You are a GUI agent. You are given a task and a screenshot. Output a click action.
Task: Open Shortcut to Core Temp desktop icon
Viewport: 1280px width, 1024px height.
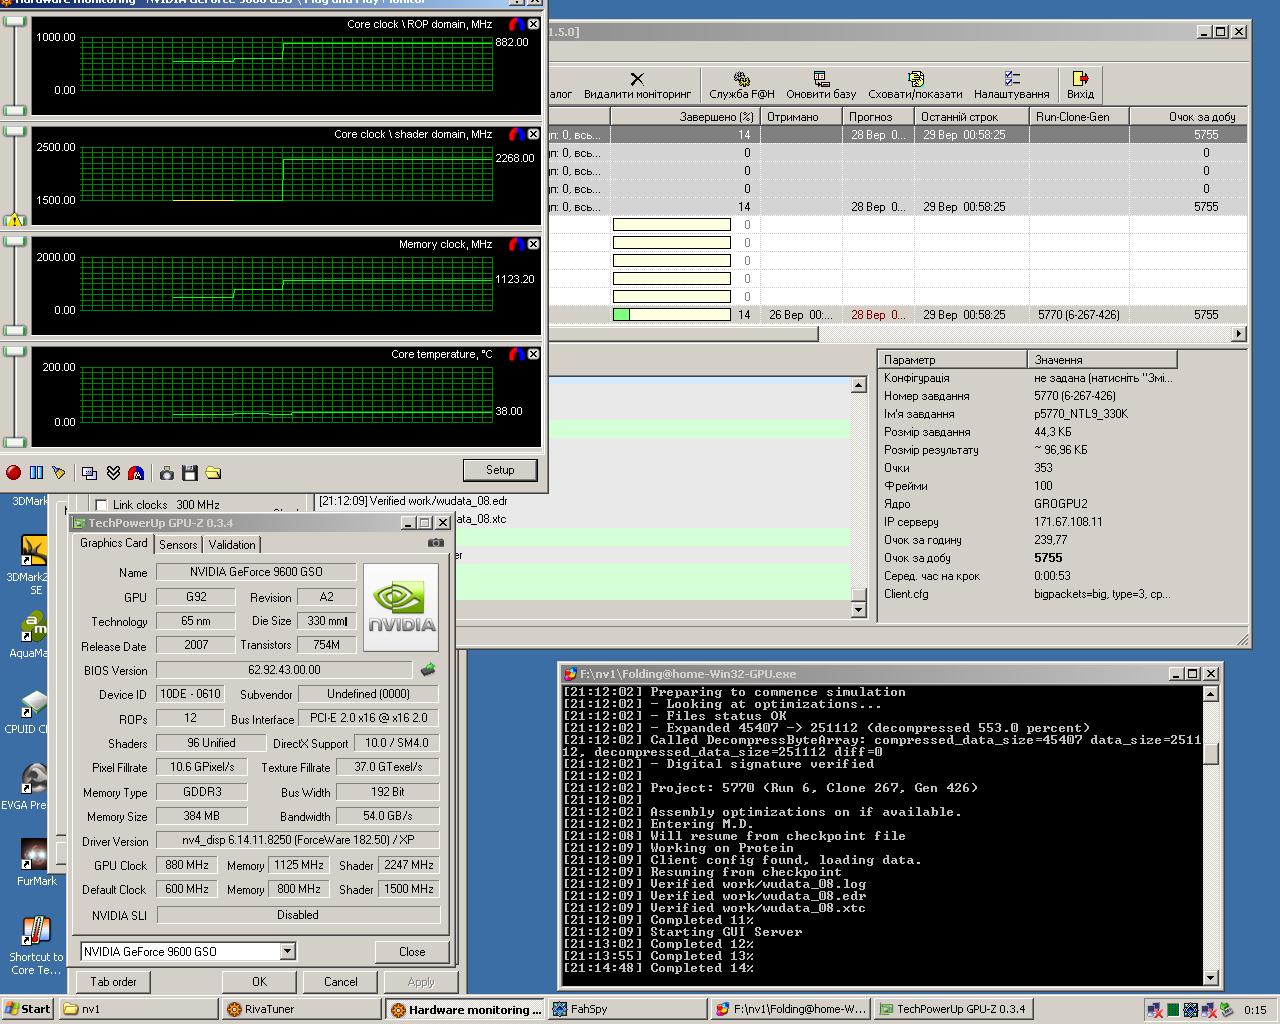[36, 945]
